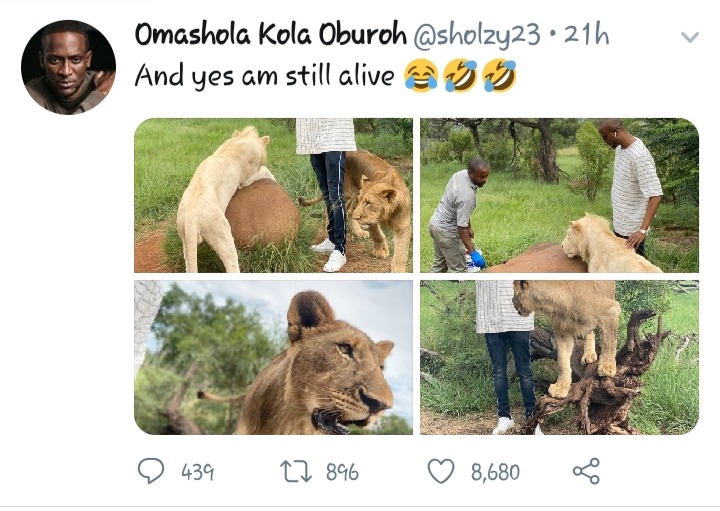Screen dimensions: 720x511
Task: Click the middle rolling-on-floor laughing emoji
Action: click(x=461, y=75)
